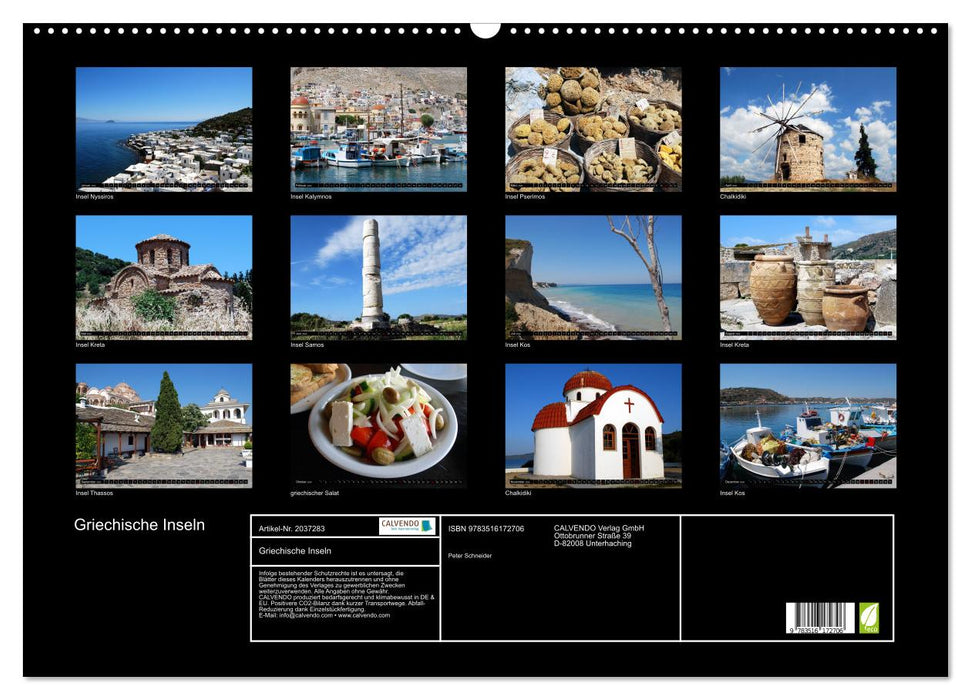
Task: Toggle the Insel Thassos caption label
Action: point(95,491)
